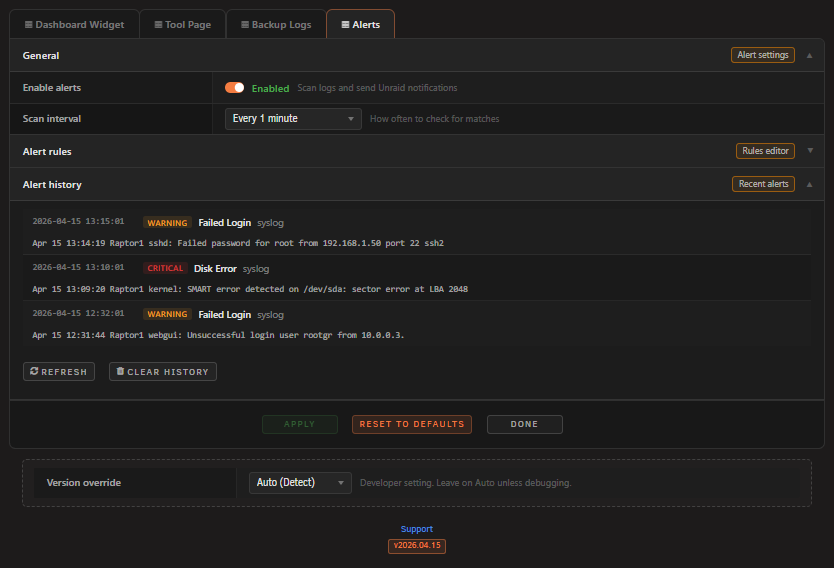This screenshot has width=834, height=568.
Task: Click the Apply button
Action: pyautogui.click(x=300, y=424)
